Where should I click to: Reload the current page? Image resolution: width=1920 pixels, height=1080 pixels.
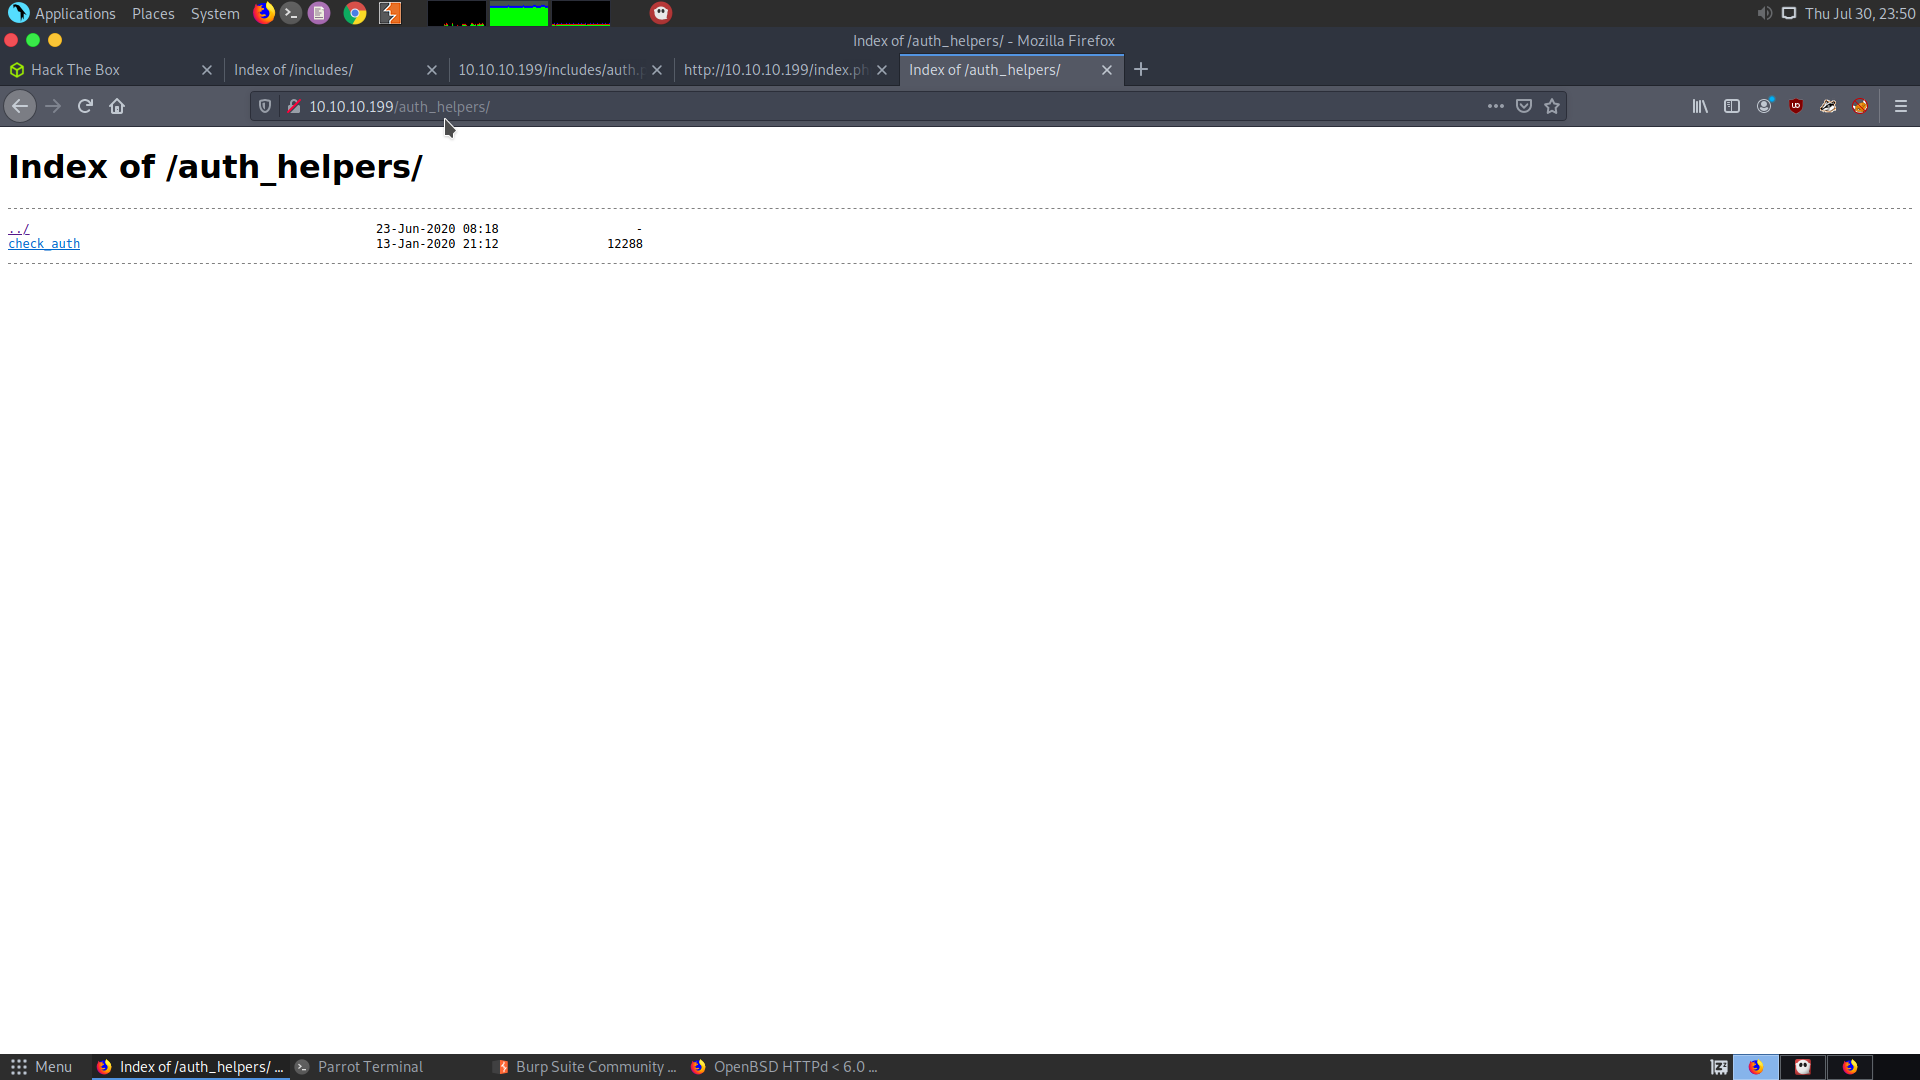pos(85,106)
